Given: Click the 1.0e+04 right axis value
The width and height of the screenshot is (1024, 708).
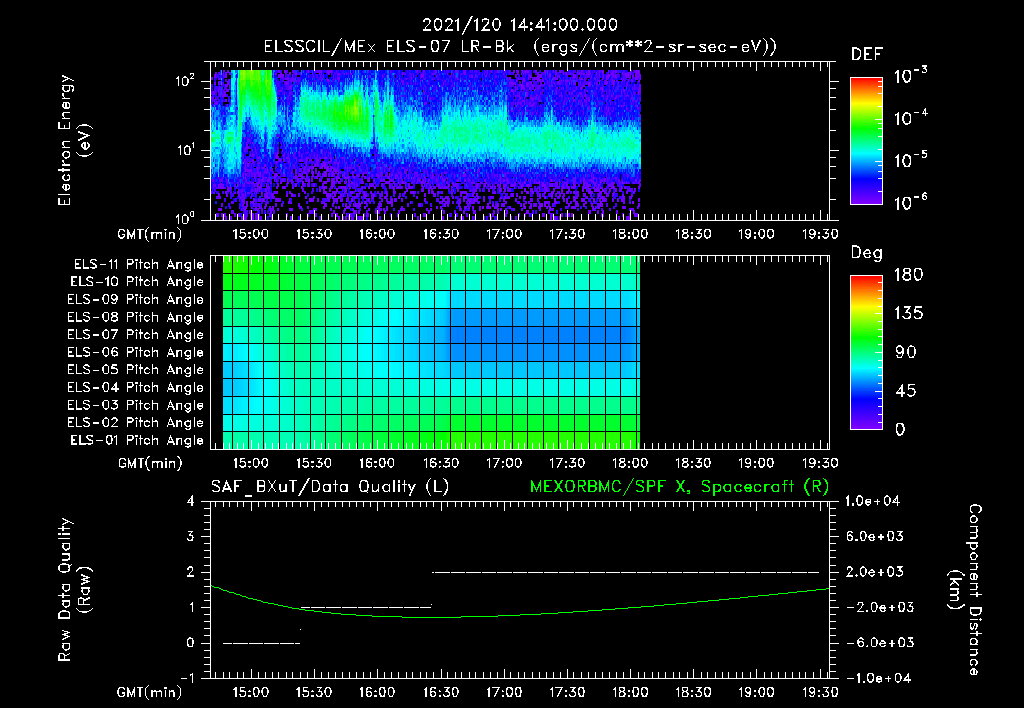Looking at the screenshot, I should tap(872, 501).
